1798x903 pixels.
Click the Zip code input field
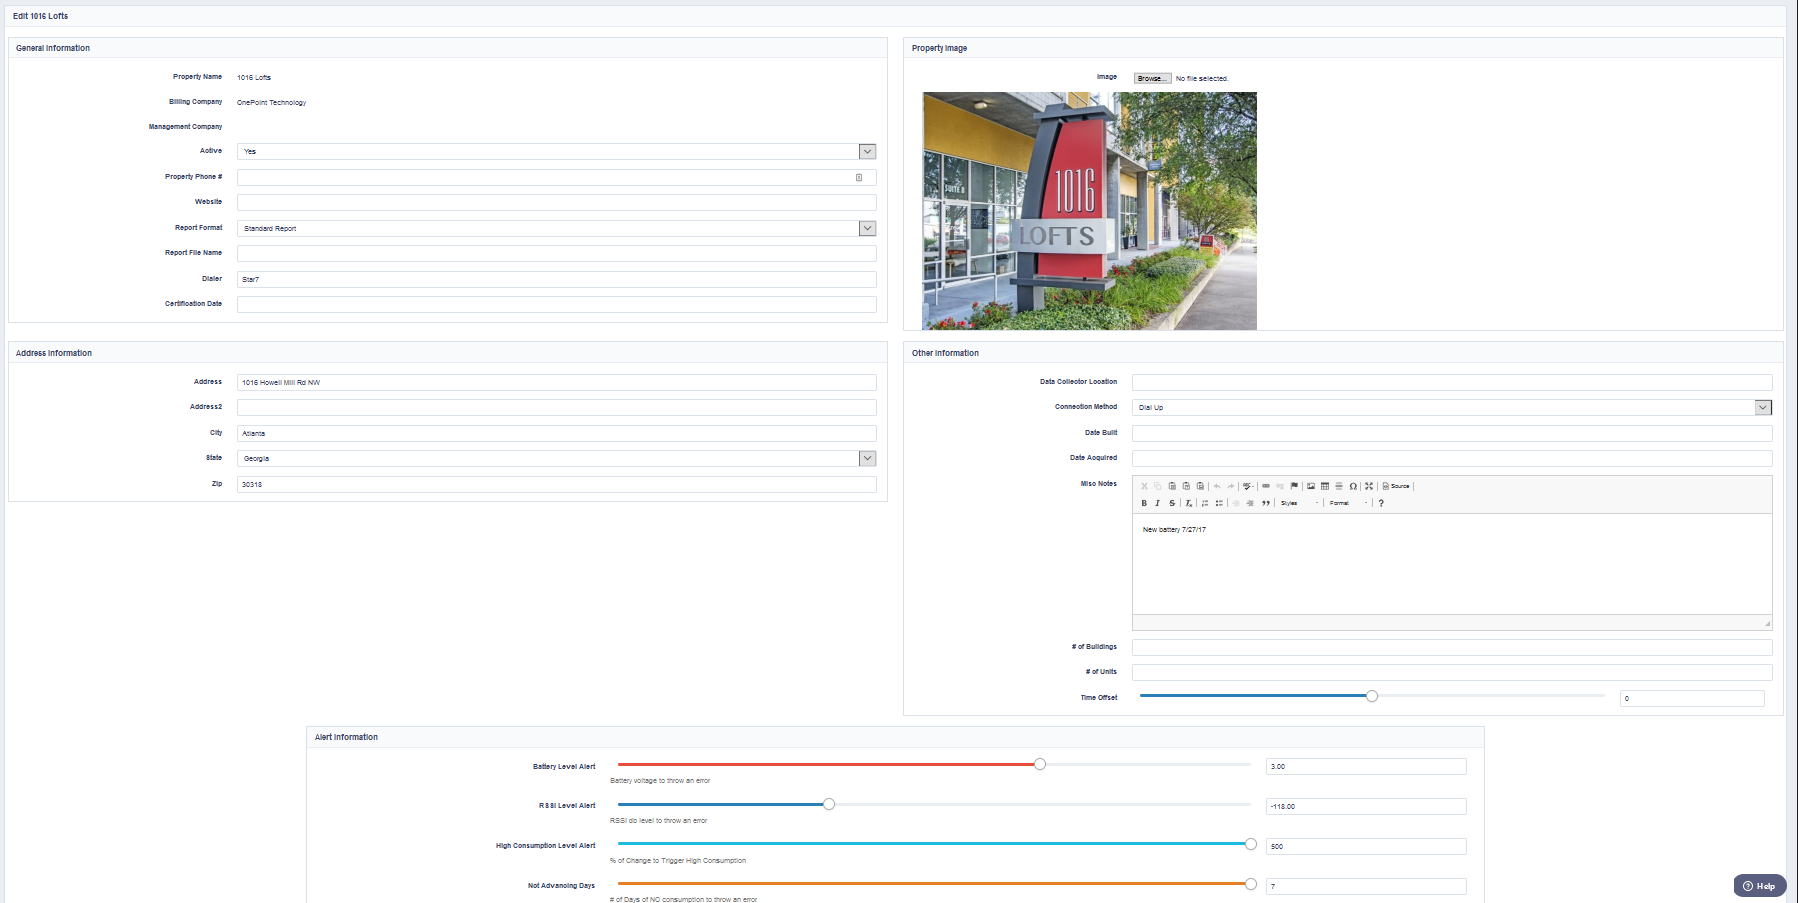coord(556,484)
